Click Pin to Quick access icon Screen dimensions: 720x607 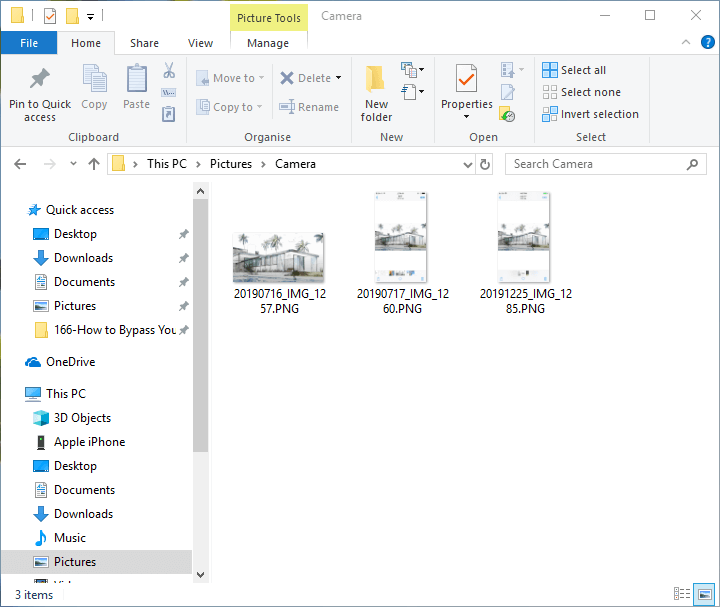click(x=40, y=78)
